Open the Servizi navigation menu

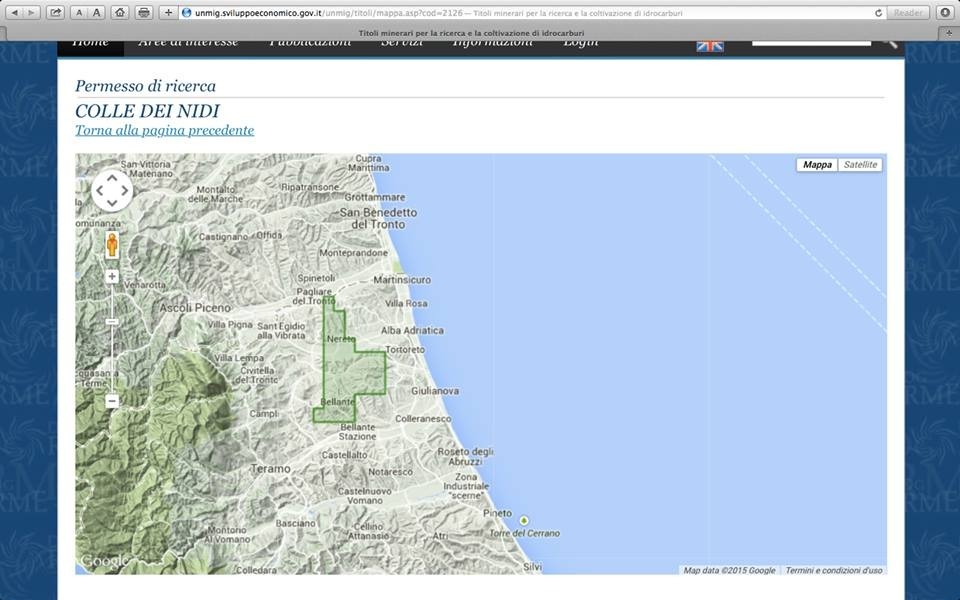[x=401, y=43]
